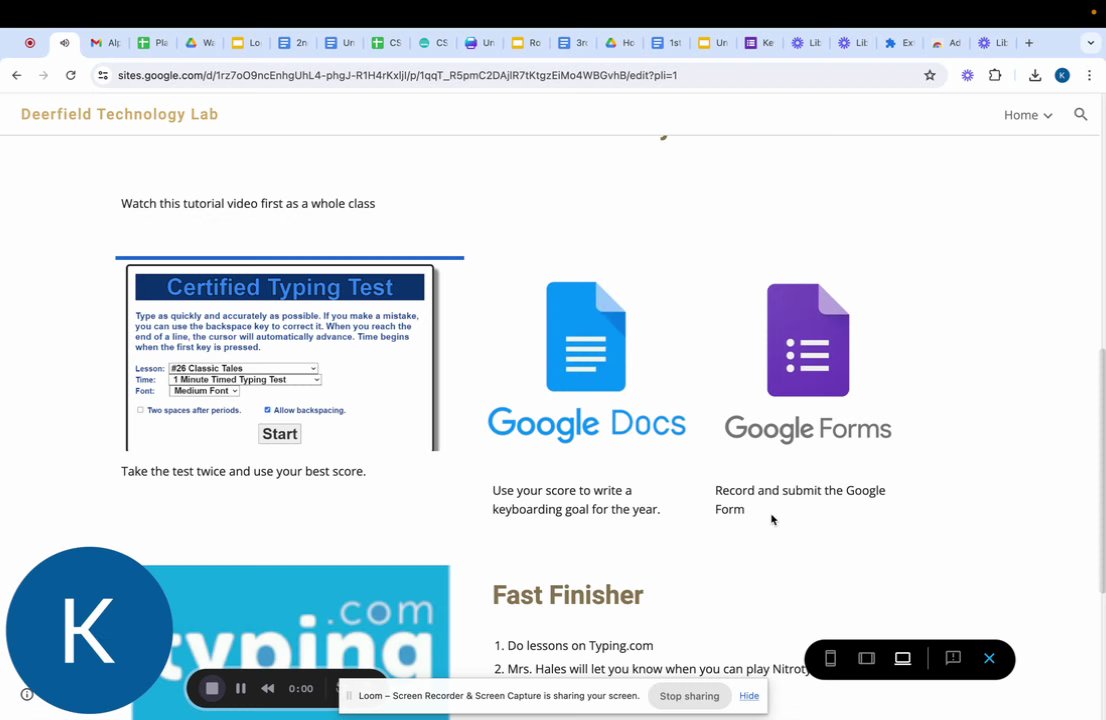Click the Loom timer showing 0:00

coord(301,688)
